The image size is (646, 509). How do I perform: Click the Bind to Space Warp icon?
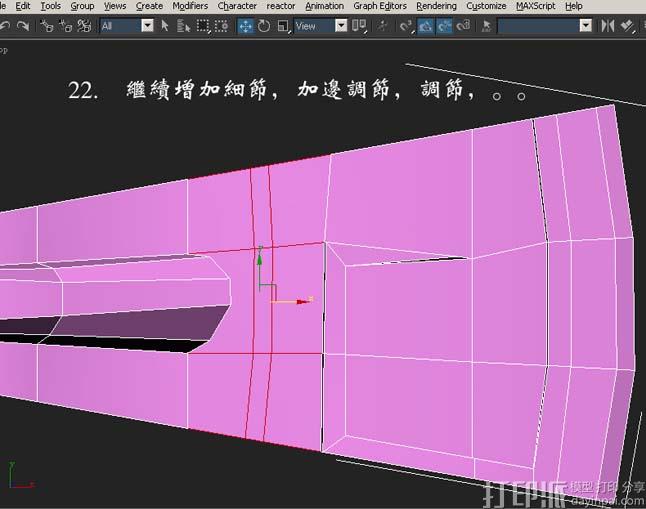pos(84,26)
